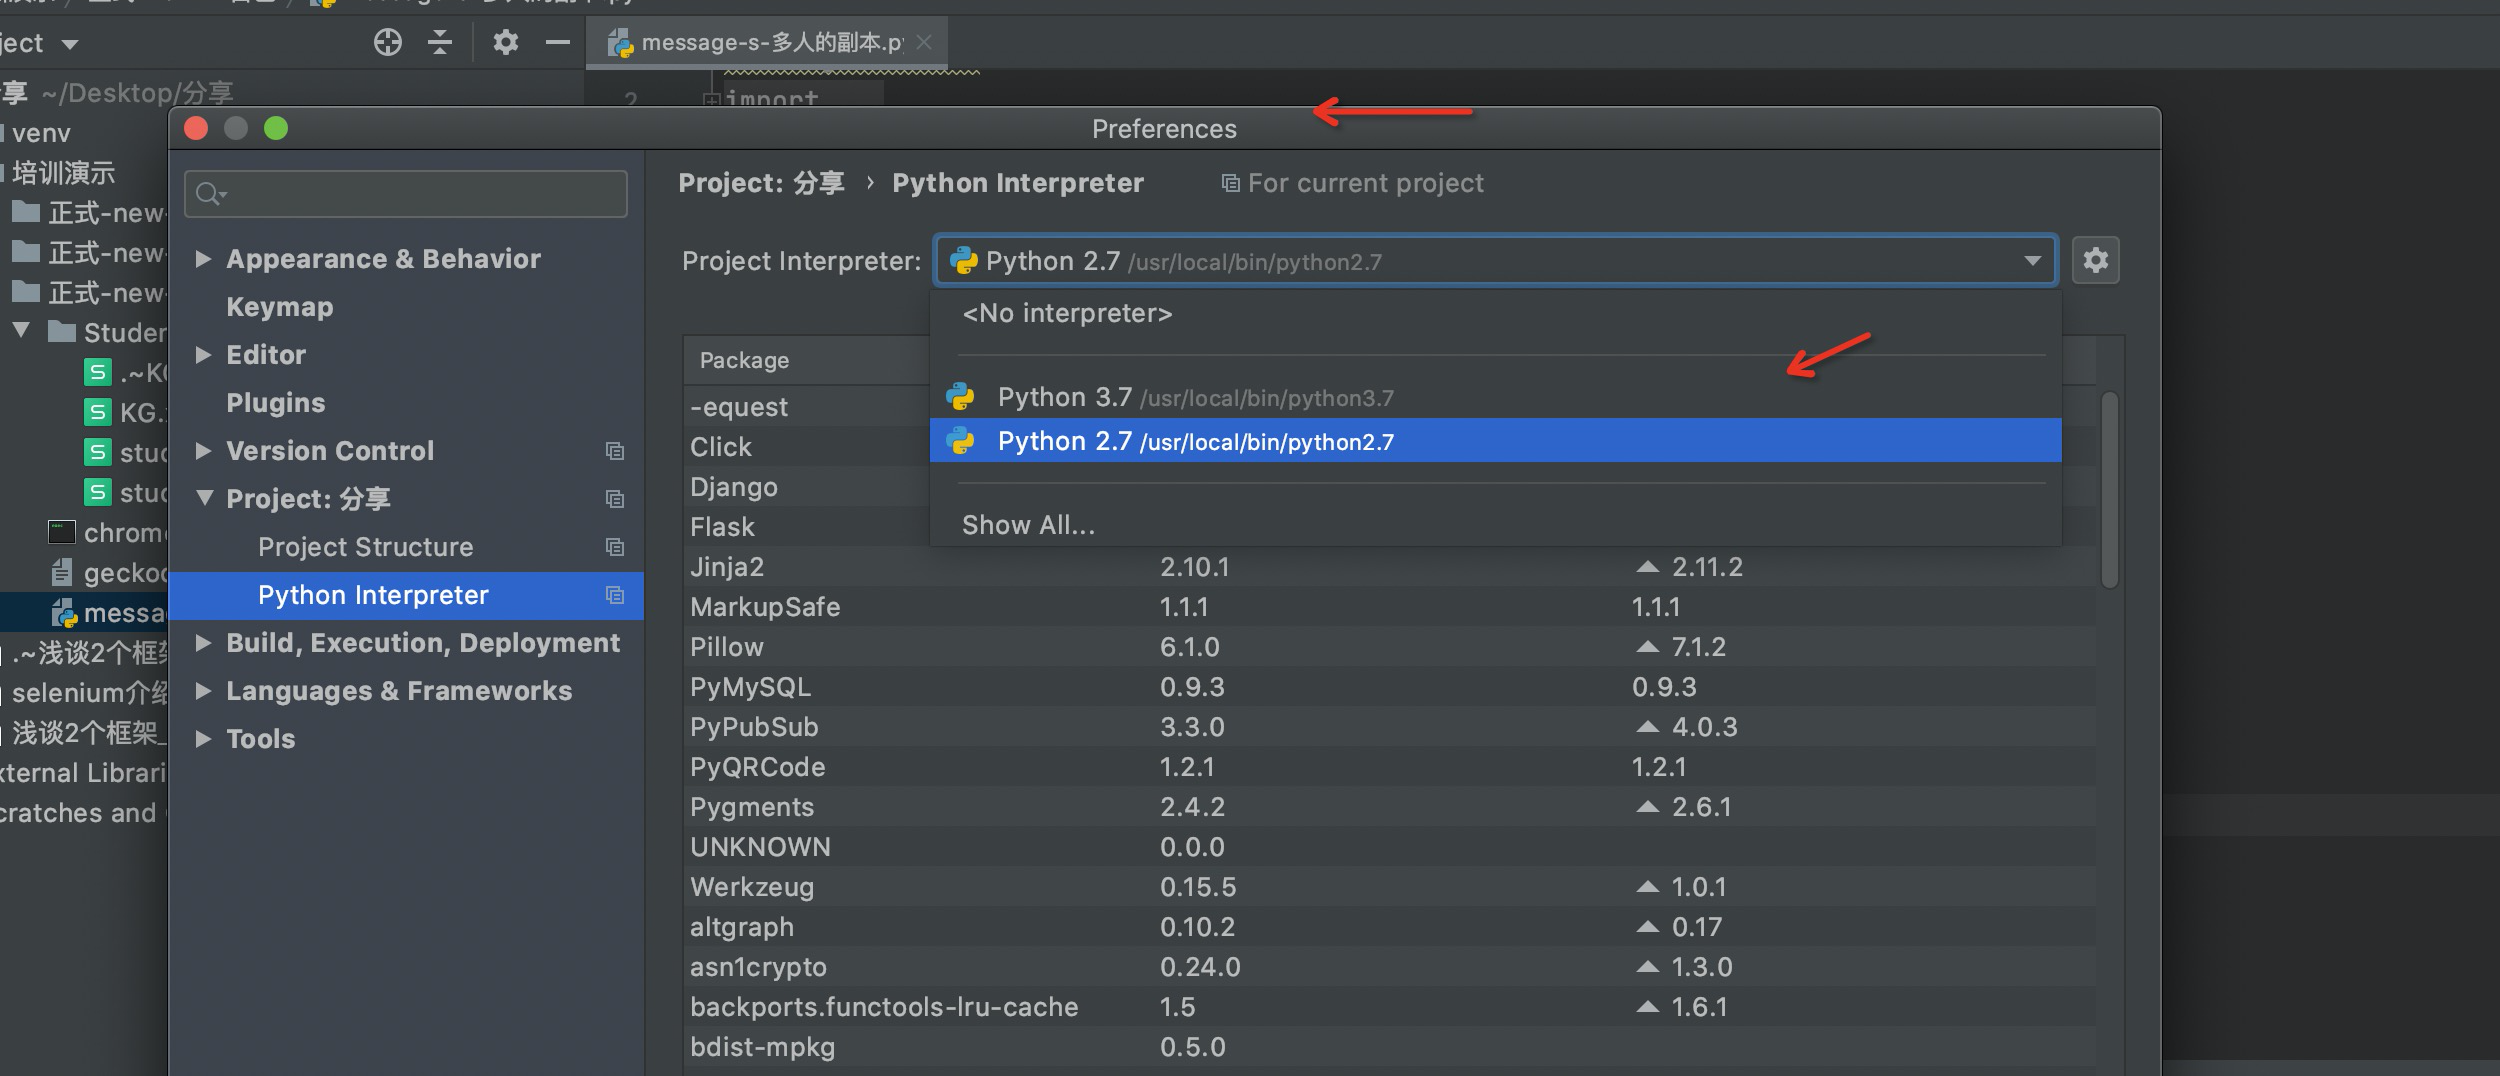Click the preferences search field
Image resolution: width=2500 pixels, height=1076 pixels.
click(x=406, y=194)
